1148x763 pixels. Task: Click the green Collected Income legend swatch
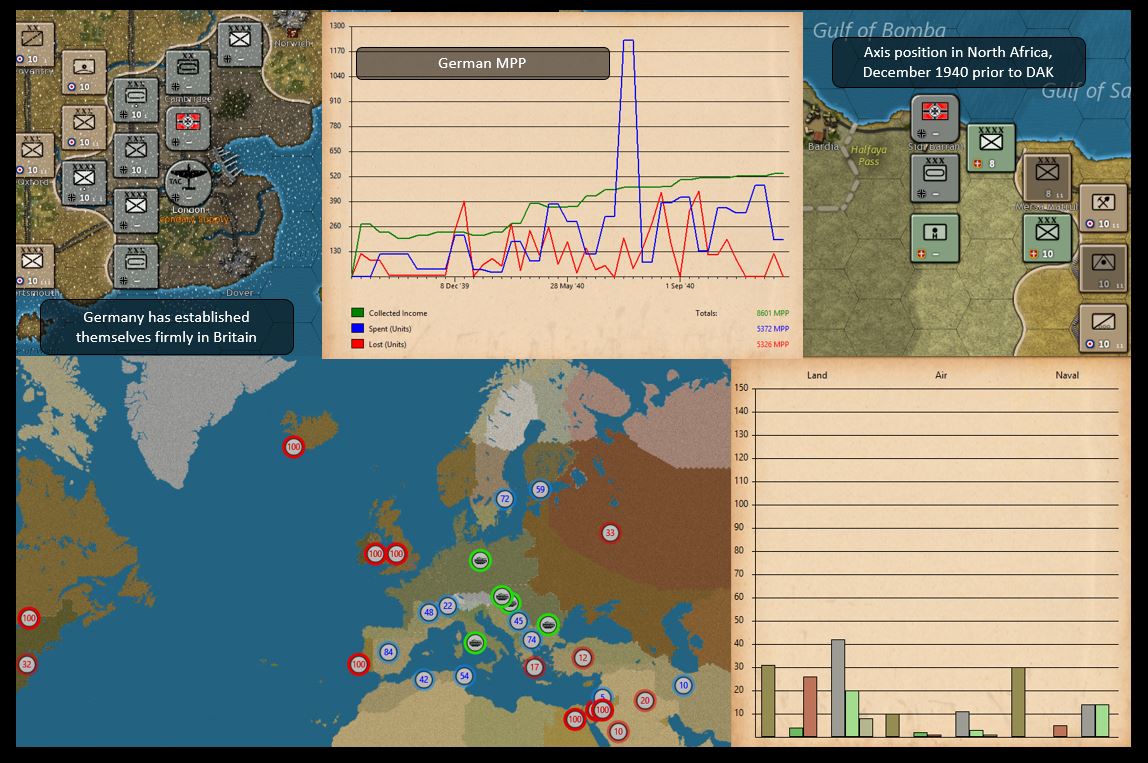pyautogui.click(x=357, y=313)
